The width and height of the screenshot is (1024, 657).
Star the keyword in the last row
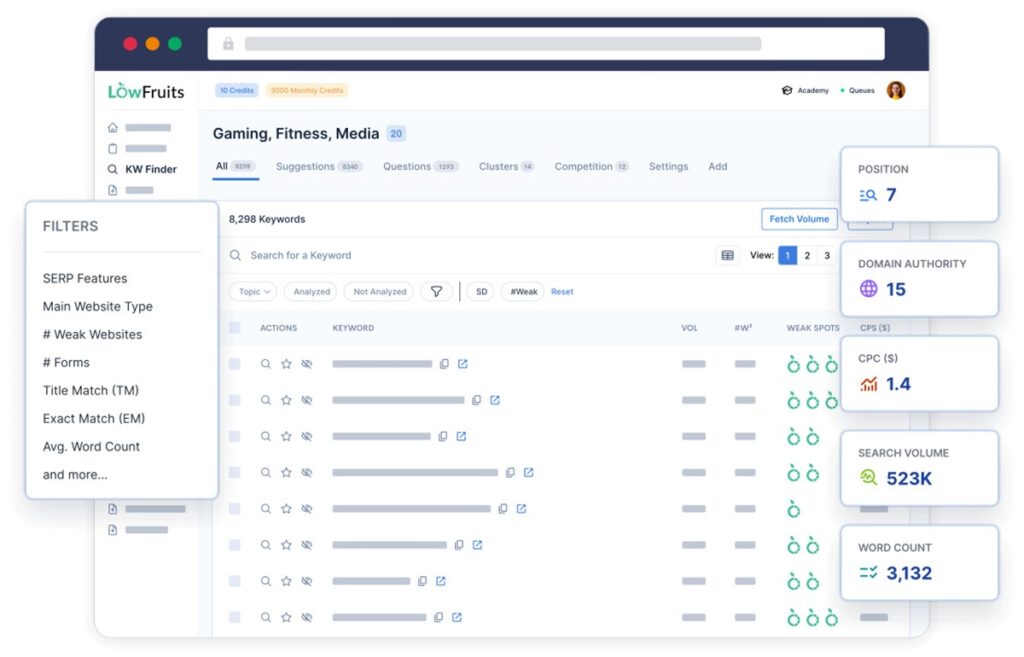click(286, 617)
